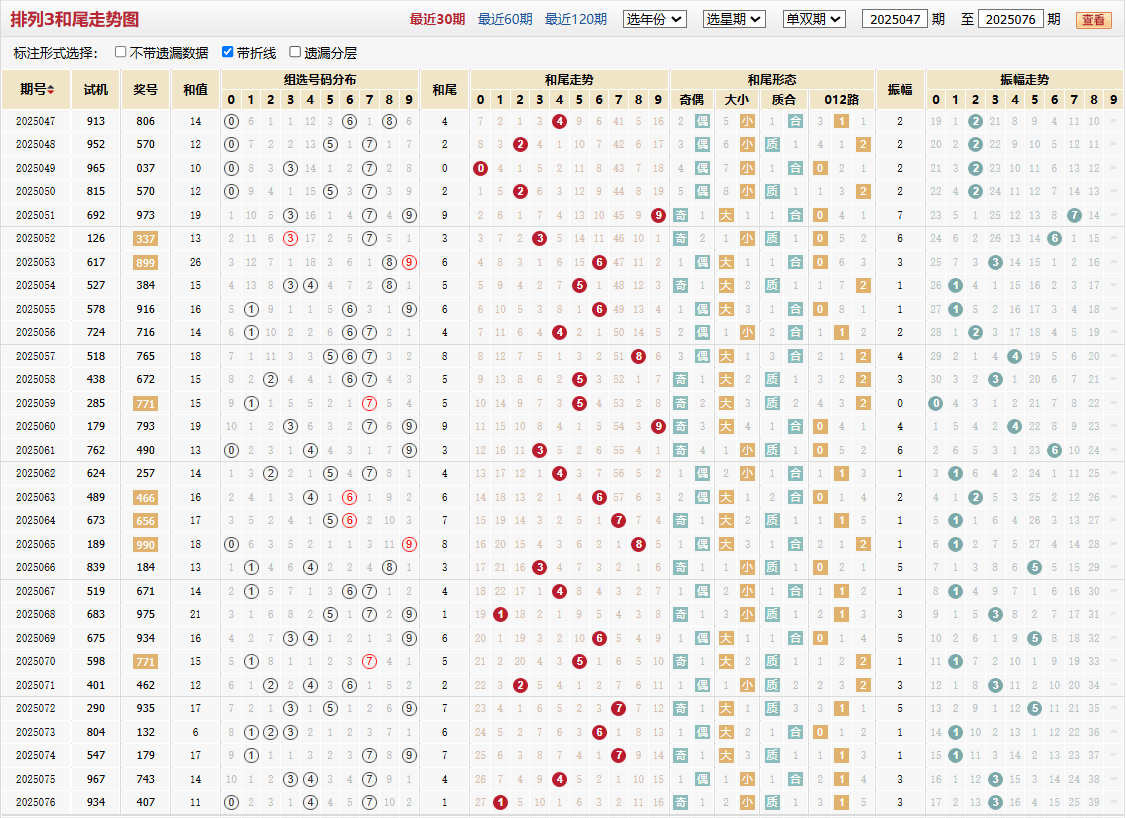Click period number 2025073
This screenshot has height=818, width=1126.
(36, 733)
